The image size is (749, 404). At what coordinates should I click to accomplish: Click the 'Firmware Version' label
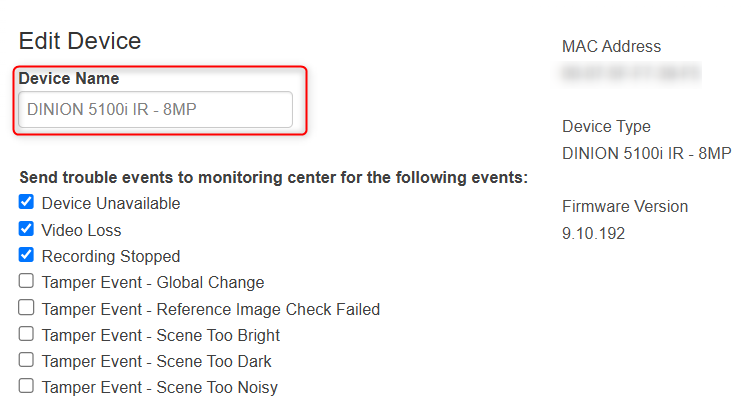coord(625,207)
